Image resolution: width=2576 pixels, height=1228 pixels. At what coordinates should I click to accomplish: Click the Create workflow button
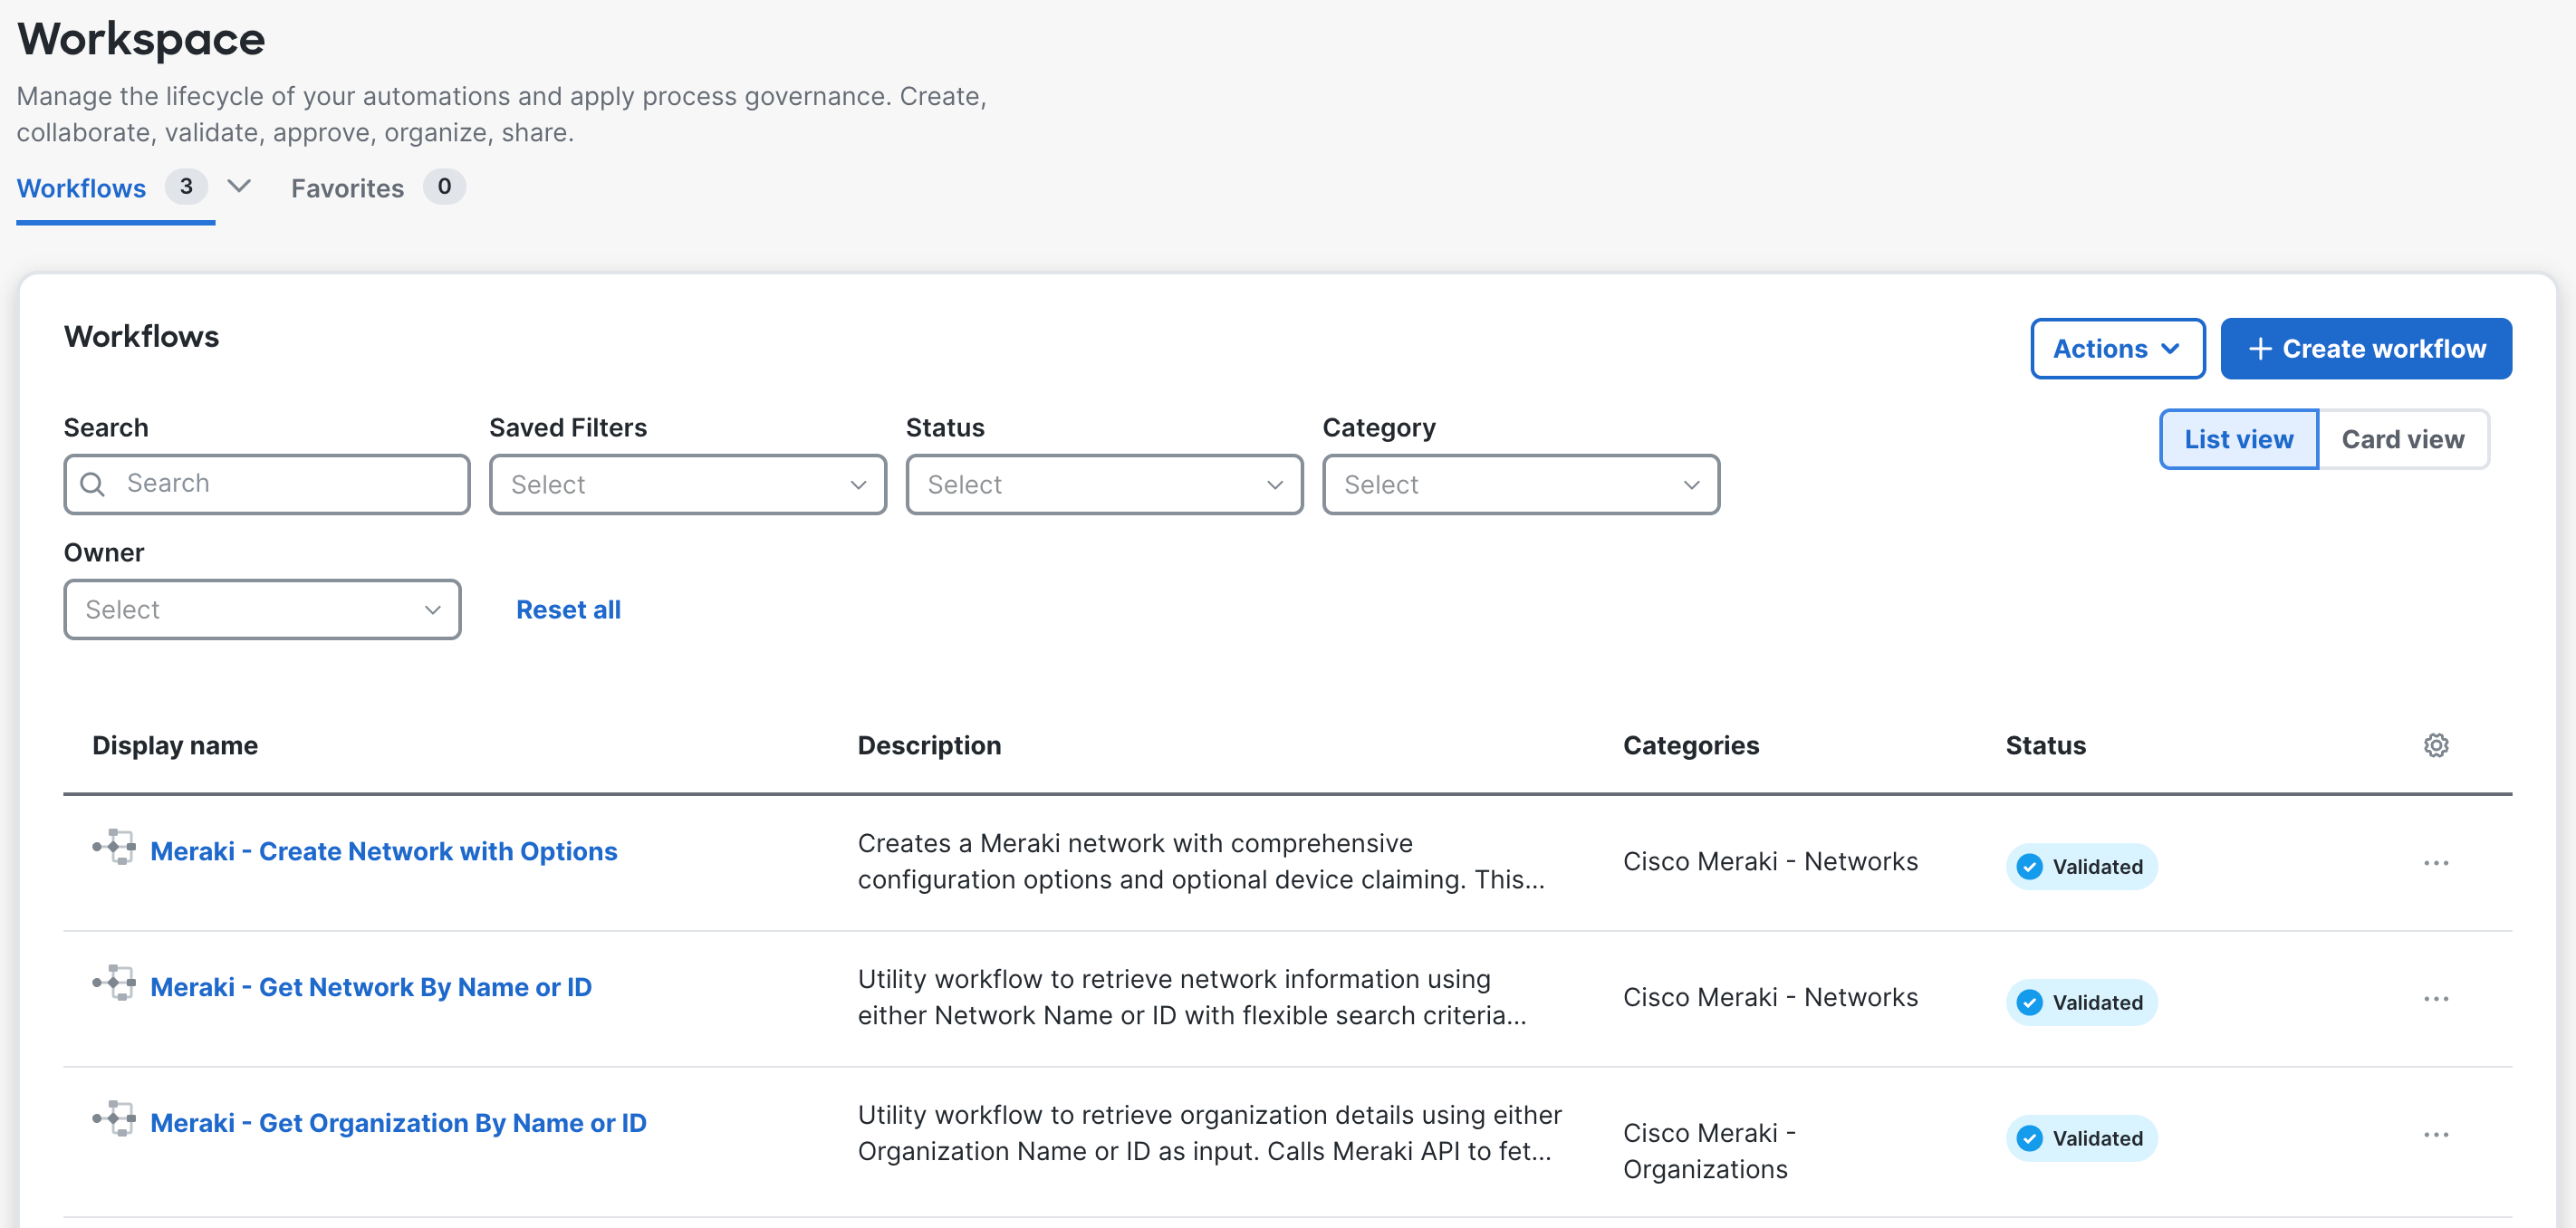(x=2365, y=349)
